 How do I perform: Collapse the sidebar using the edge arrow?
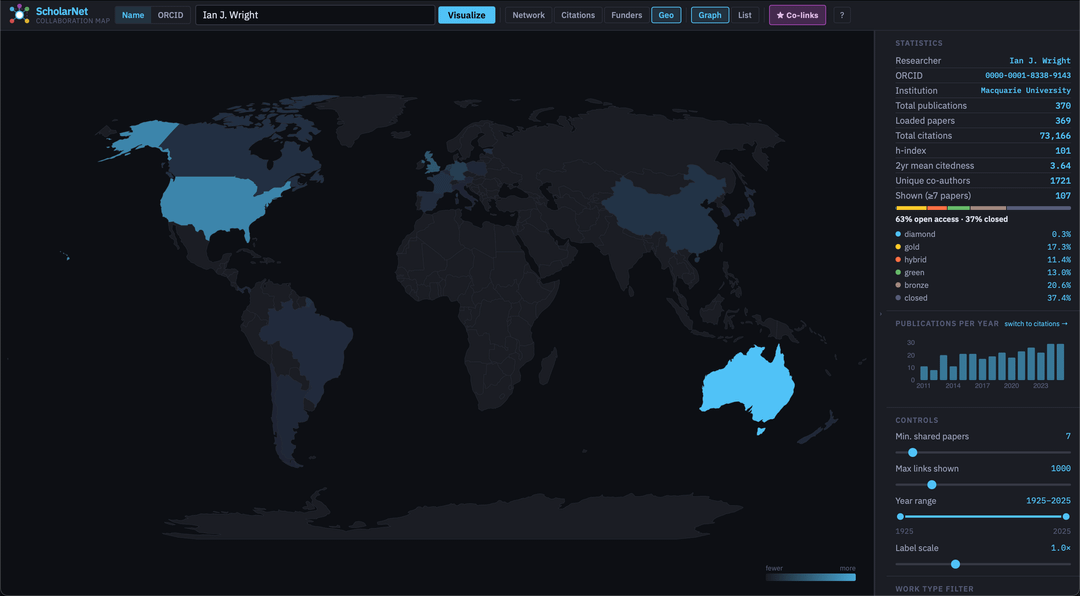(x=879, y=314)
